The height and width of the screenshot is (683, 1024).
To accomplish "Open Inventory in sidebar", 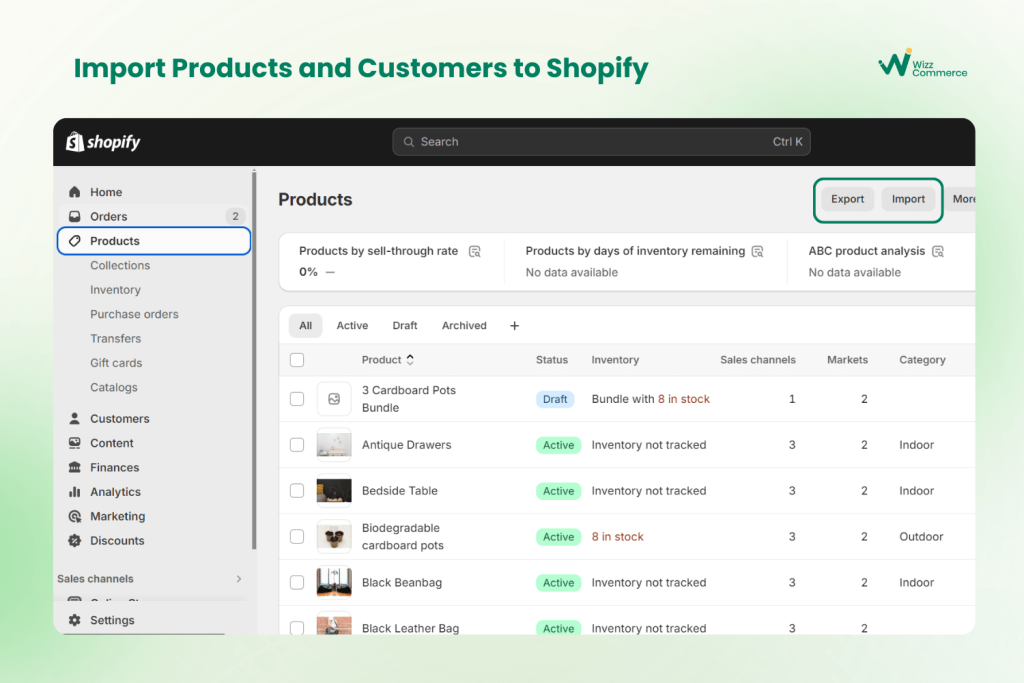I will pyautogui.click(x=116, y=290).
